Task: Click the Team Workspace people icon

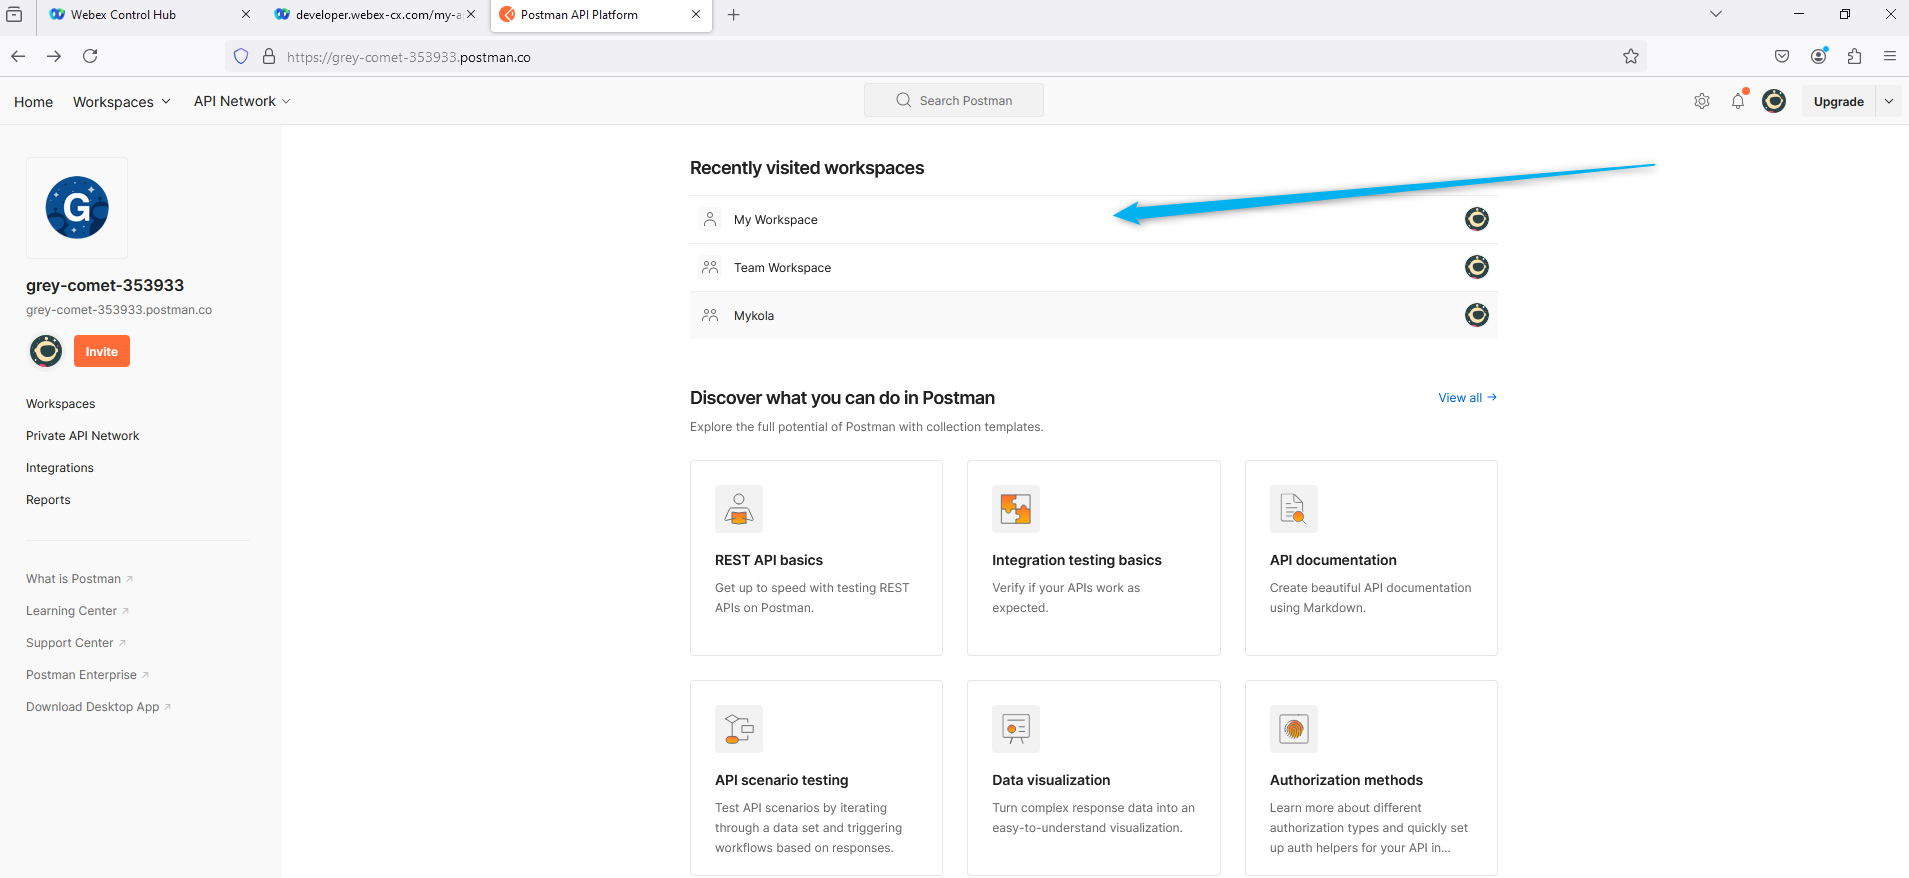Action: 710,267
